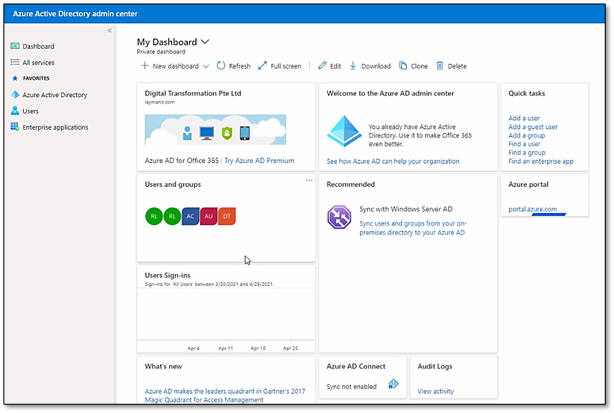Click Add a user quick task
Viewport: 614px width, 413px height.
click(524, 118)
